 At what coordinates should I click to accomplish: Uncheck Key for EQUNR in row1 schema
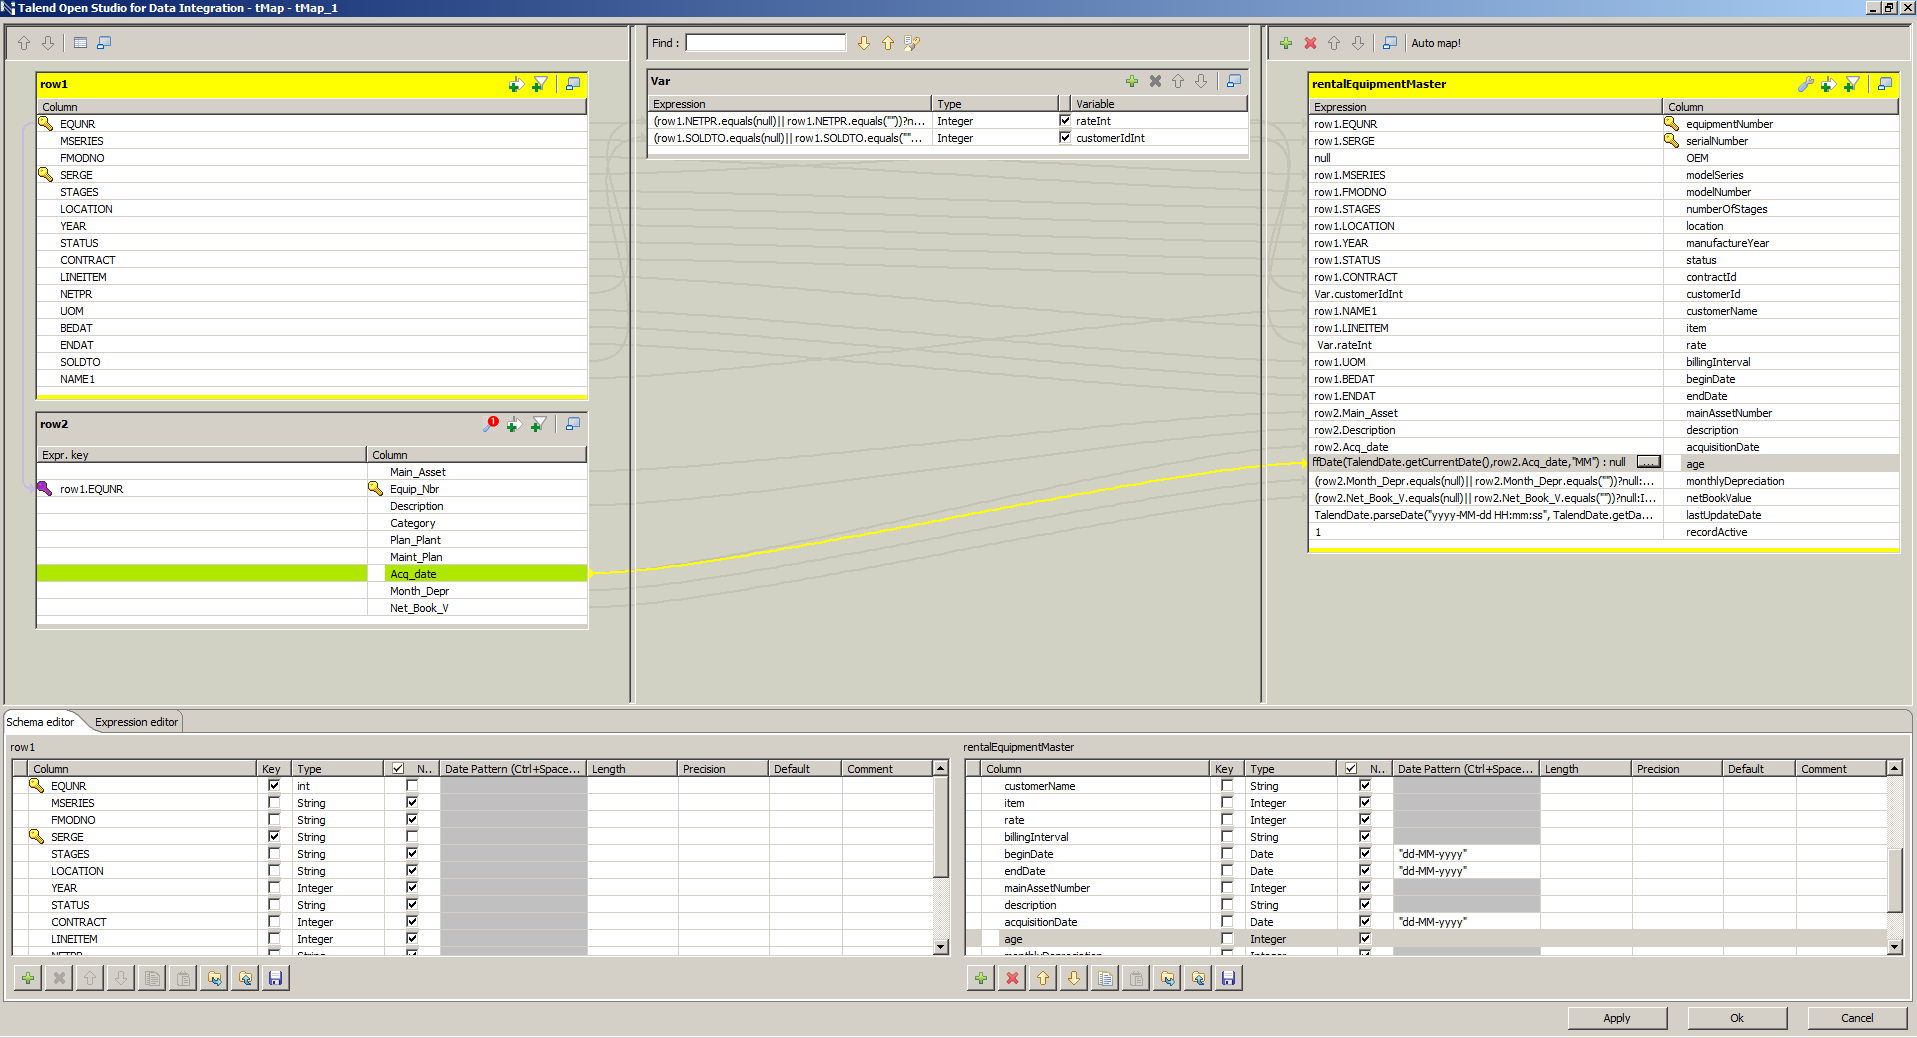[x=274, y=786]
